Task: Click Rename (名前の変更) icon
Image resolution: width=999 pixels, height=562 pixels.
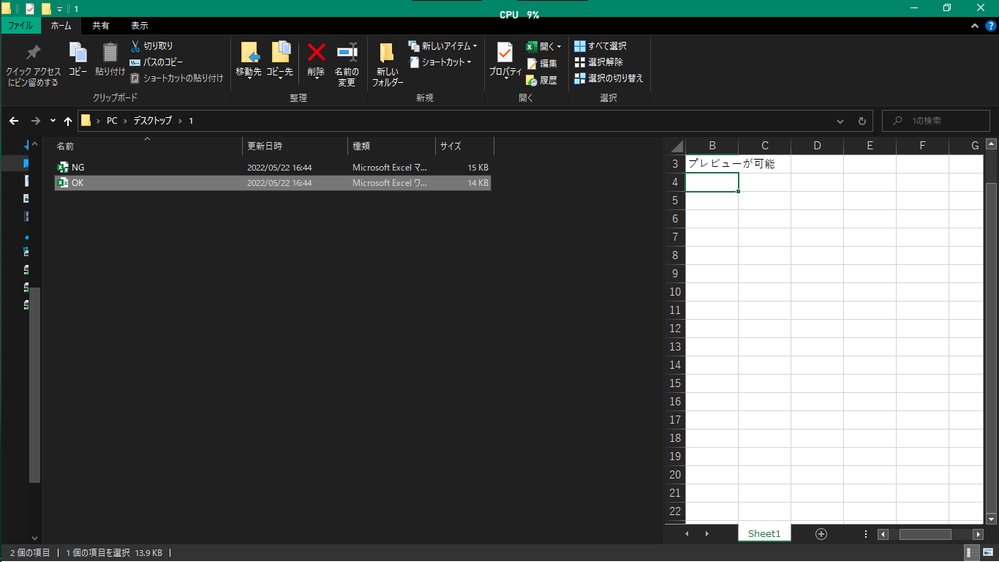Action: 347,66
